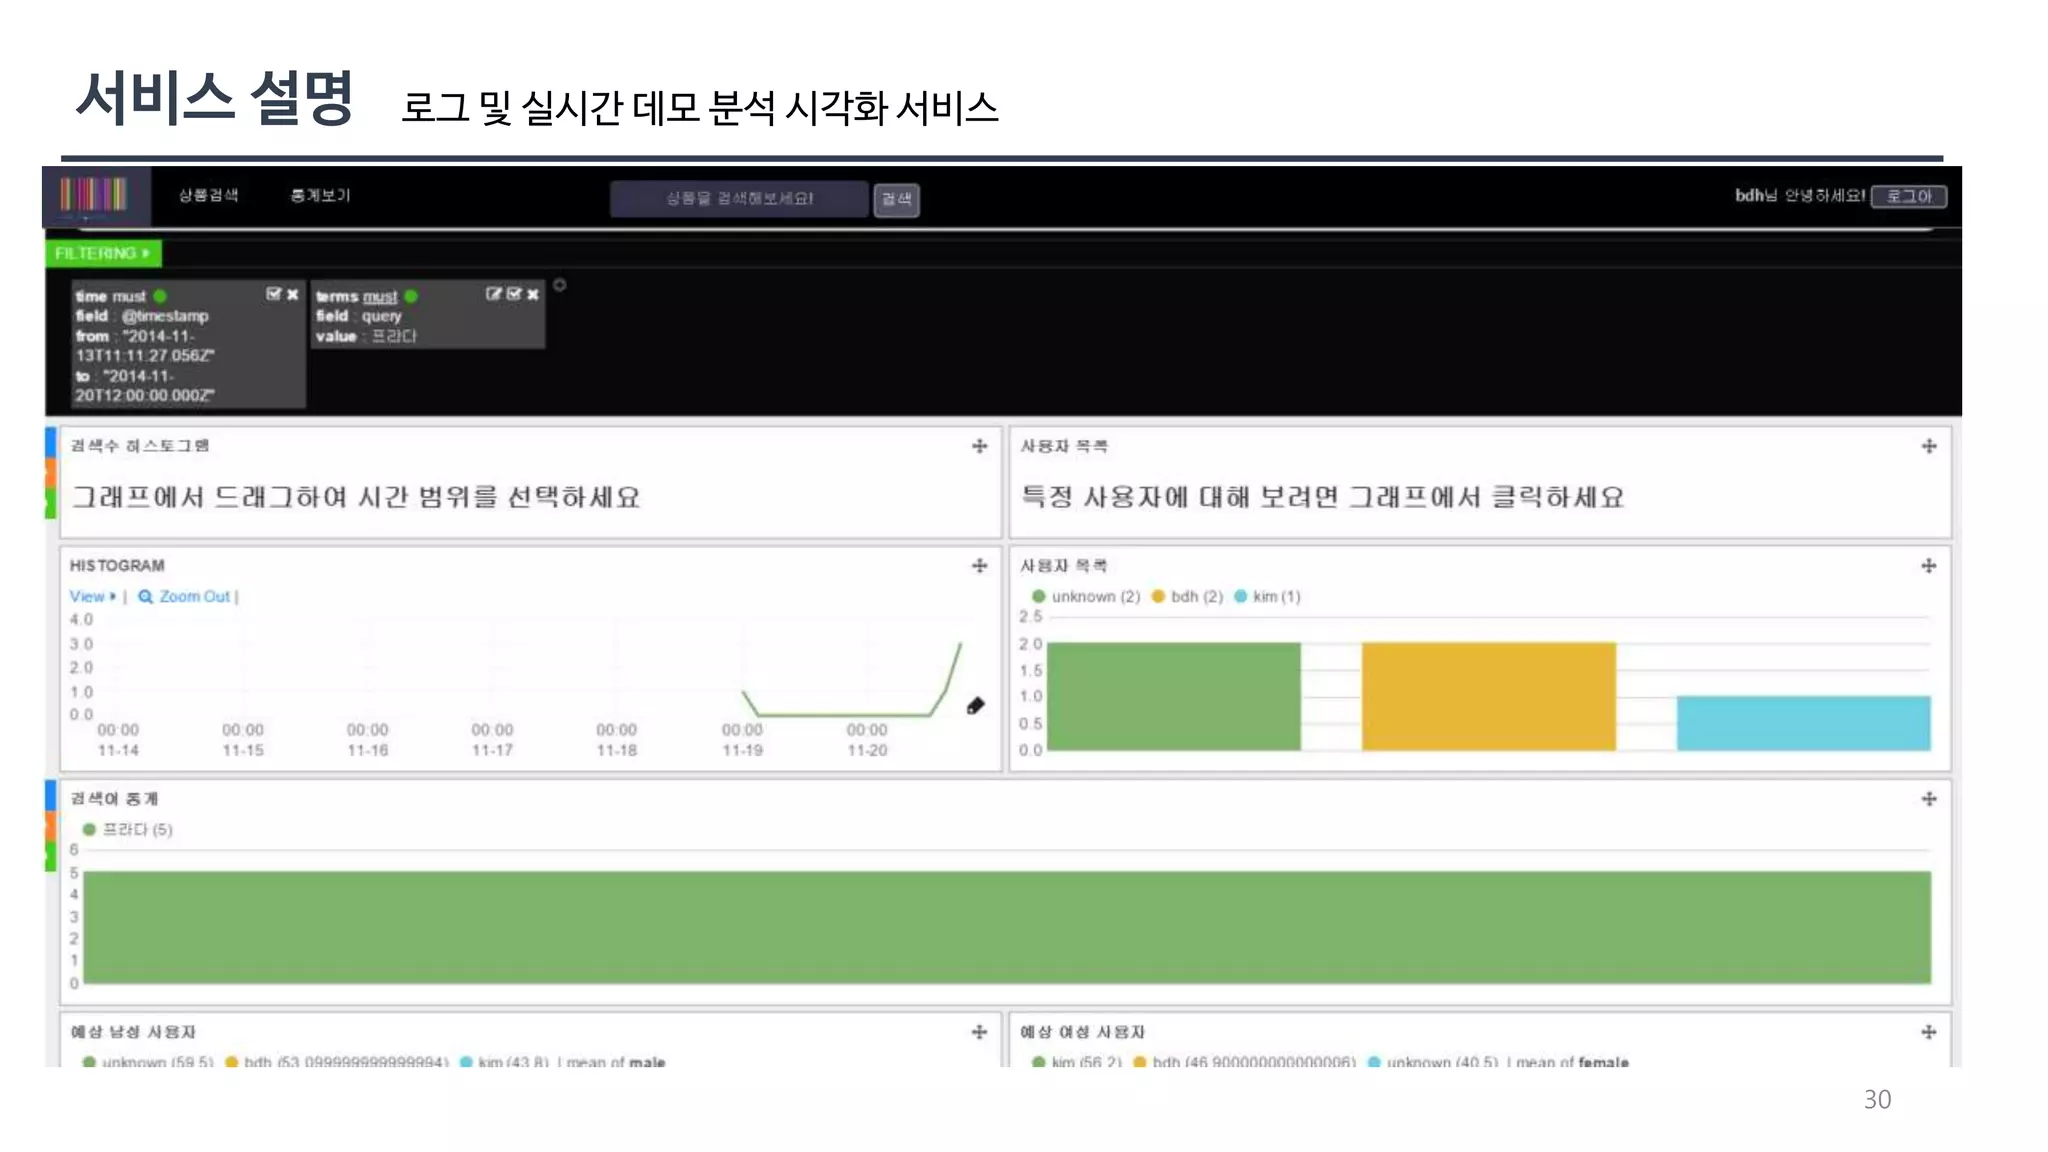Screen dimensions: 2048x1152
Task: Toggle the terms filter checkbox icon
Action: tap(514, 294)
